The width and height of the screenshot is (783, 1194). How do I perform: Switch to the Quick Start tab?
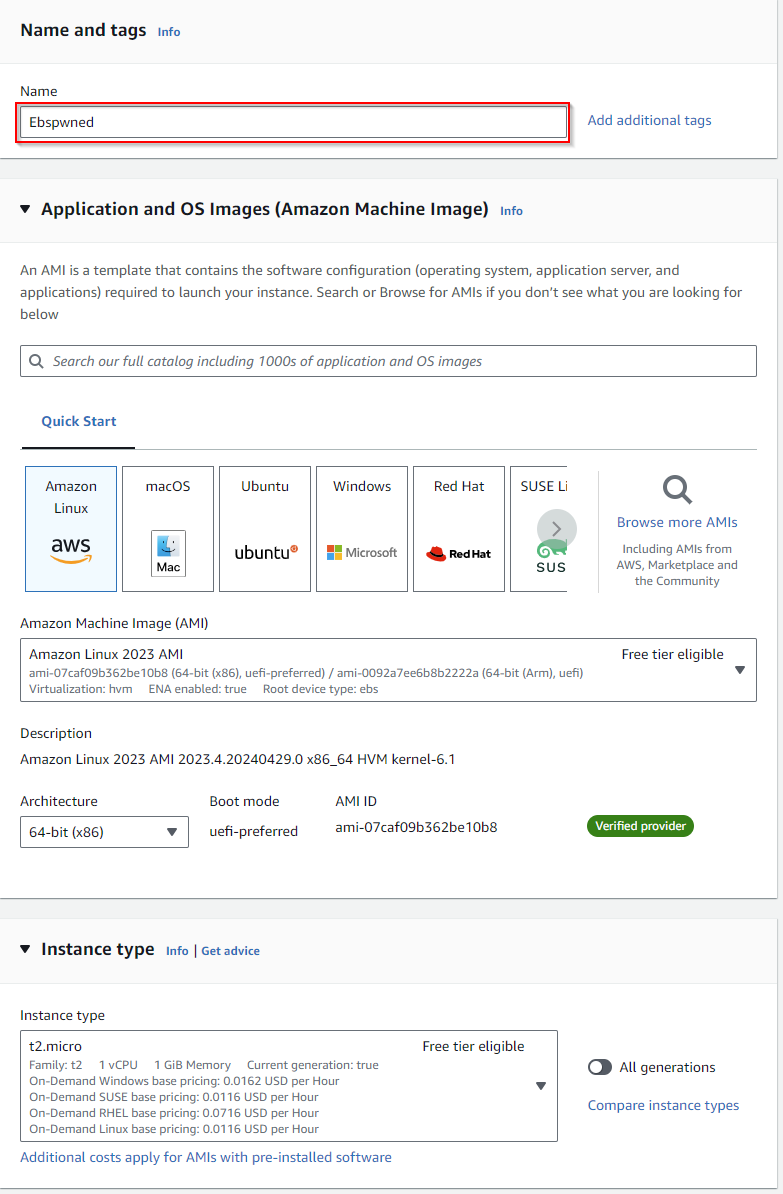coord(78,422)
